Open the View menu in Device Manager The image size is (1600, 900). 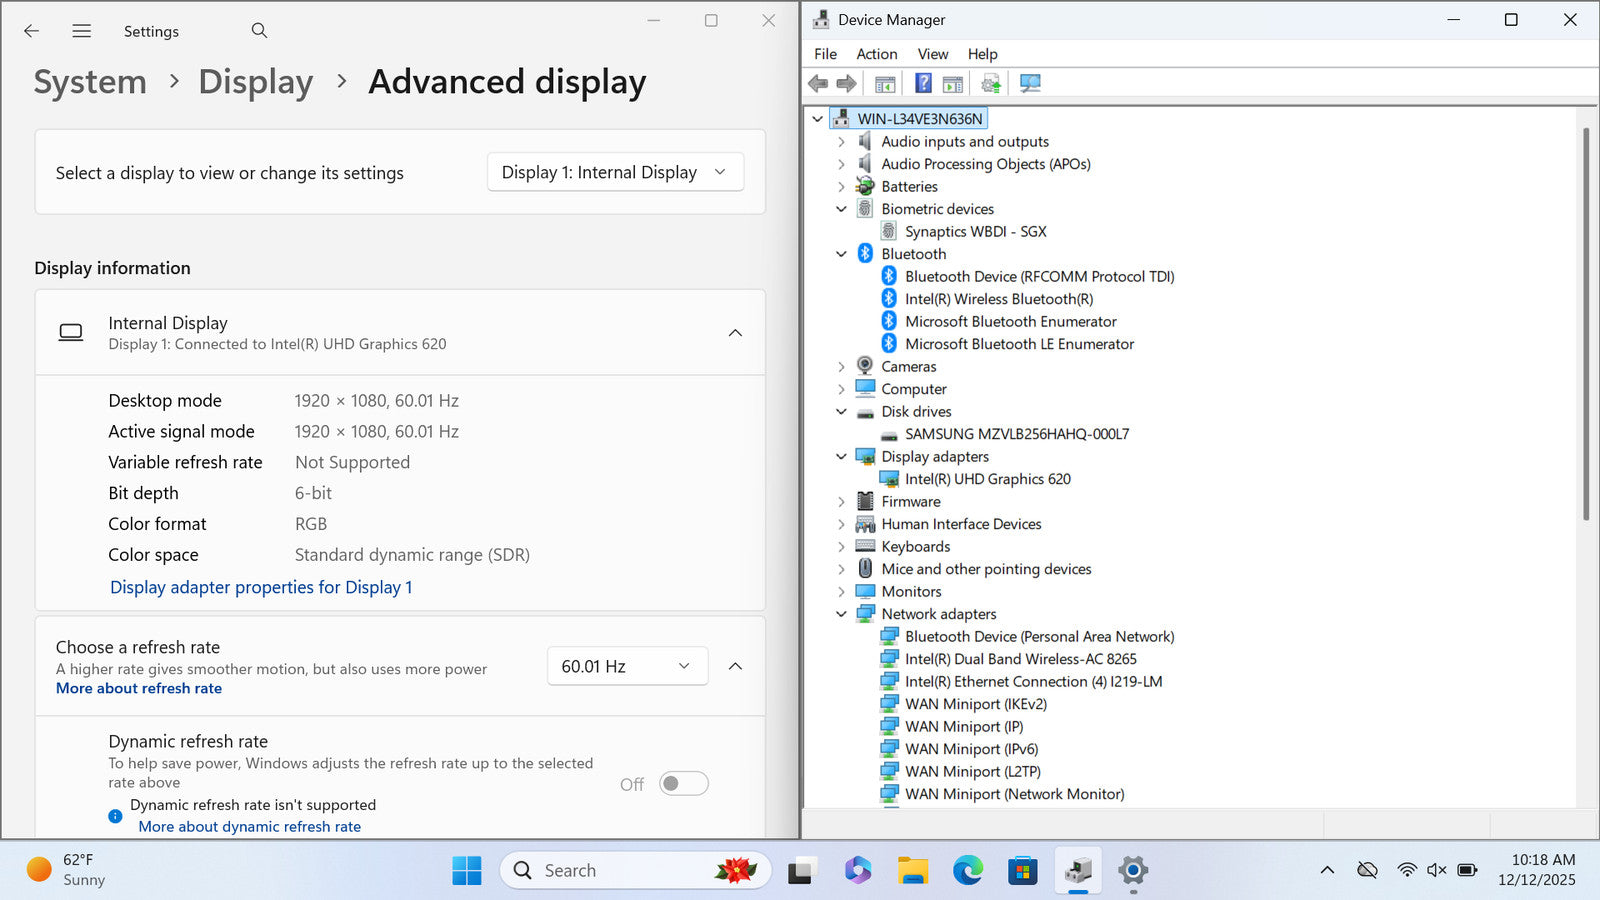tap(932, 54)
